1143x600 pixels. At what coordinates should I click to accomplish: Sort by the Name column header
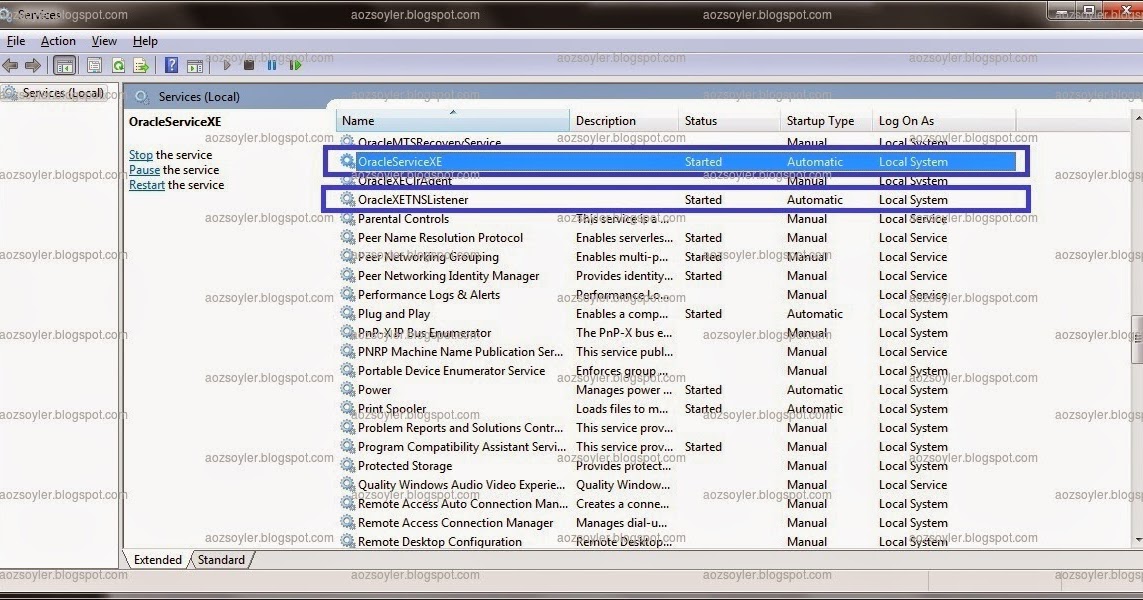pos(453,120)
